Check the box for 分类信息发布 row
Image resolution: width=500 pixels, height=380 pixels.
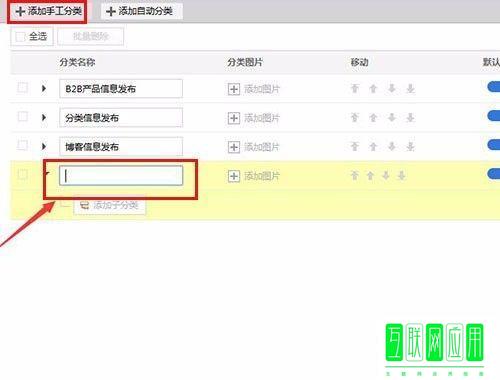(x=22, y=117)
